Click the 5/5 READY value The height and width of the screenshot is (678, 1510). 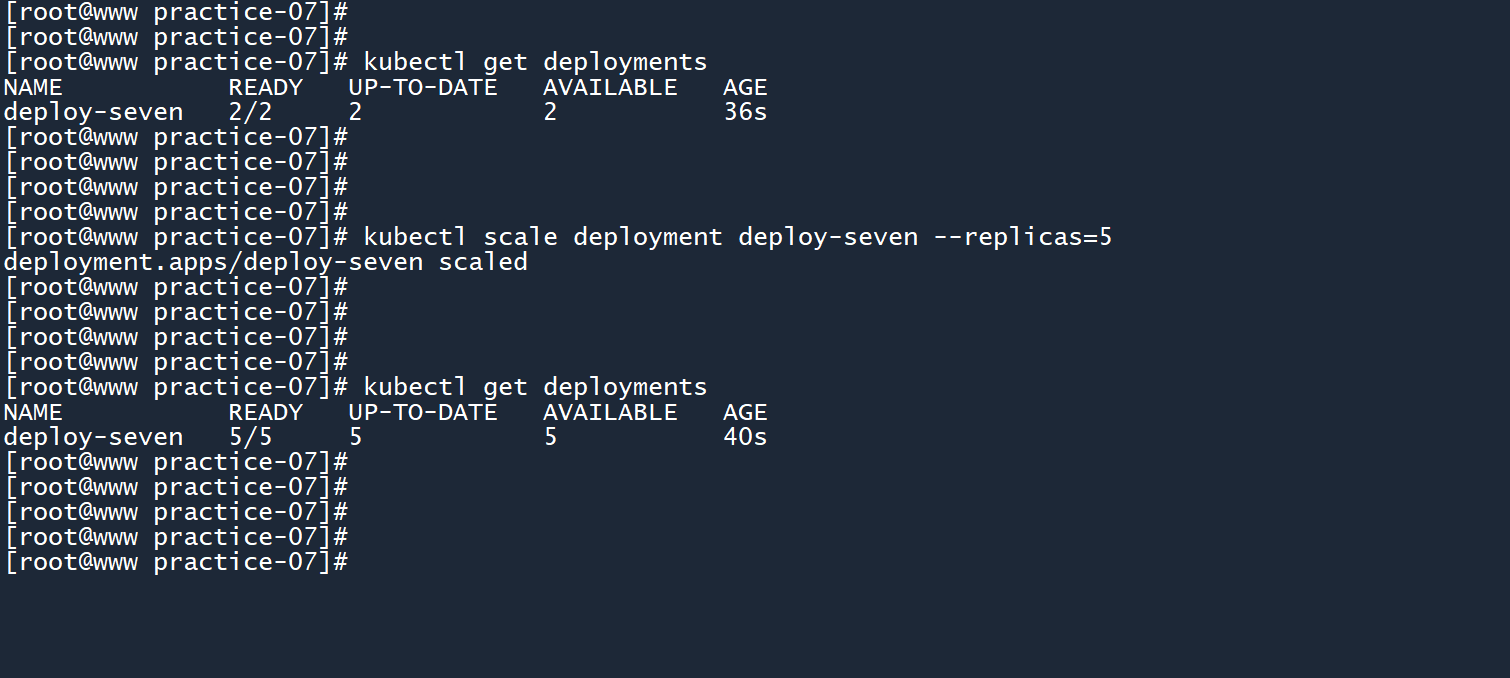click(250, 437)
